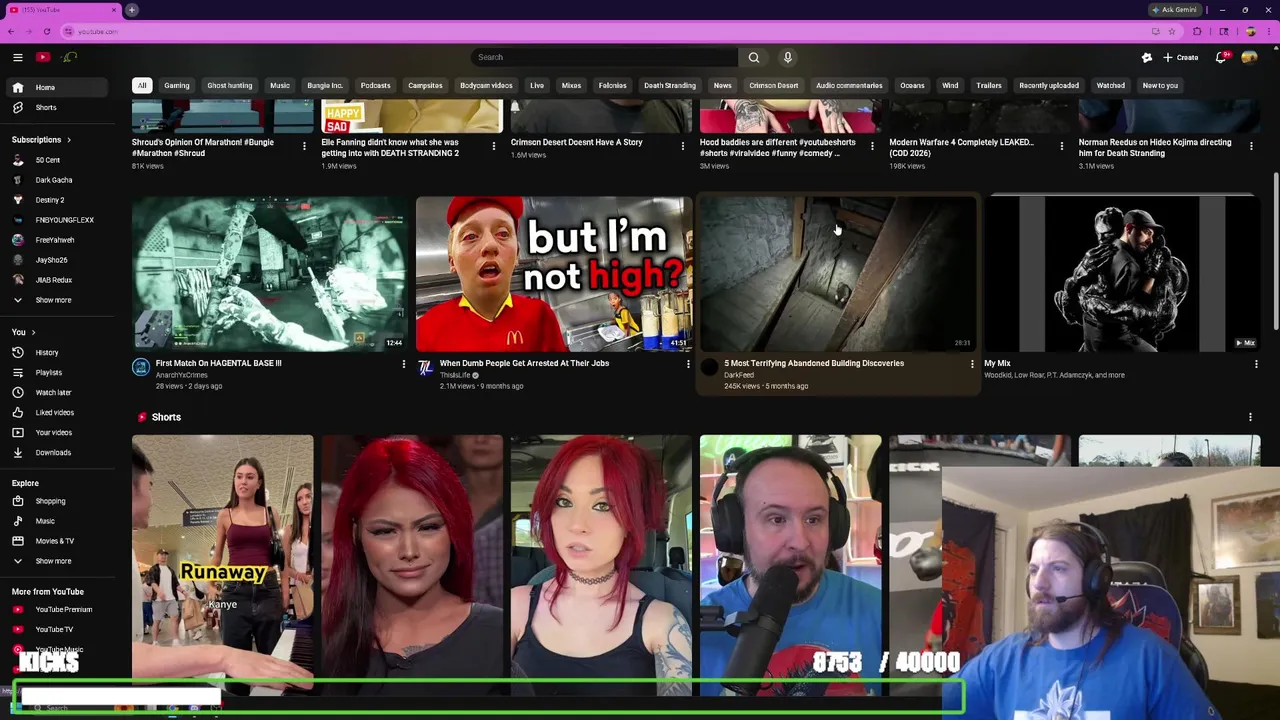Open 'but I'm not high?' video thumbnail
1280x720 pixels.
[554, 274]
